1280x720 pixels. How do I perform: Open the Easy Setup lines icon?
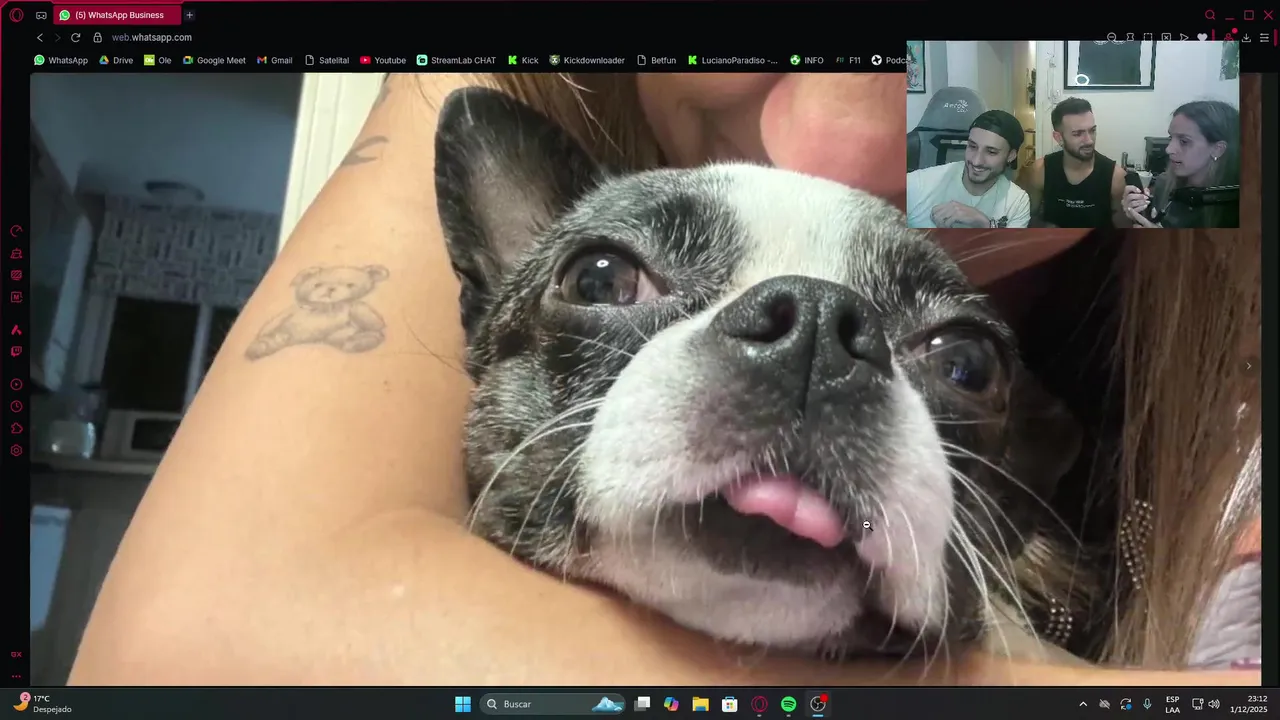pyautogui.click(x=1265, y=37)
